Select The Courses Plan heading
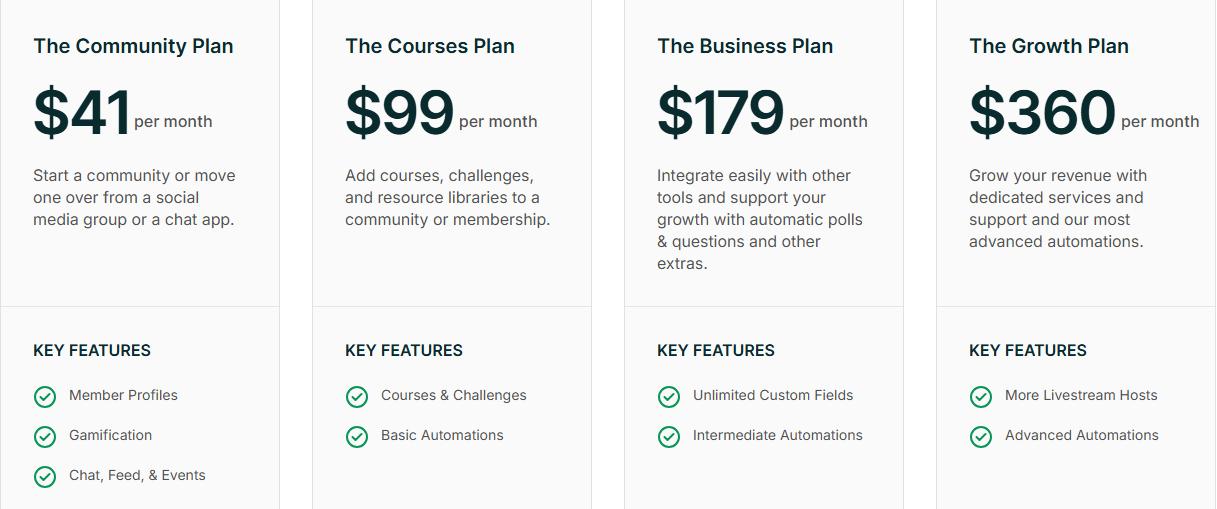 point(430,46)
